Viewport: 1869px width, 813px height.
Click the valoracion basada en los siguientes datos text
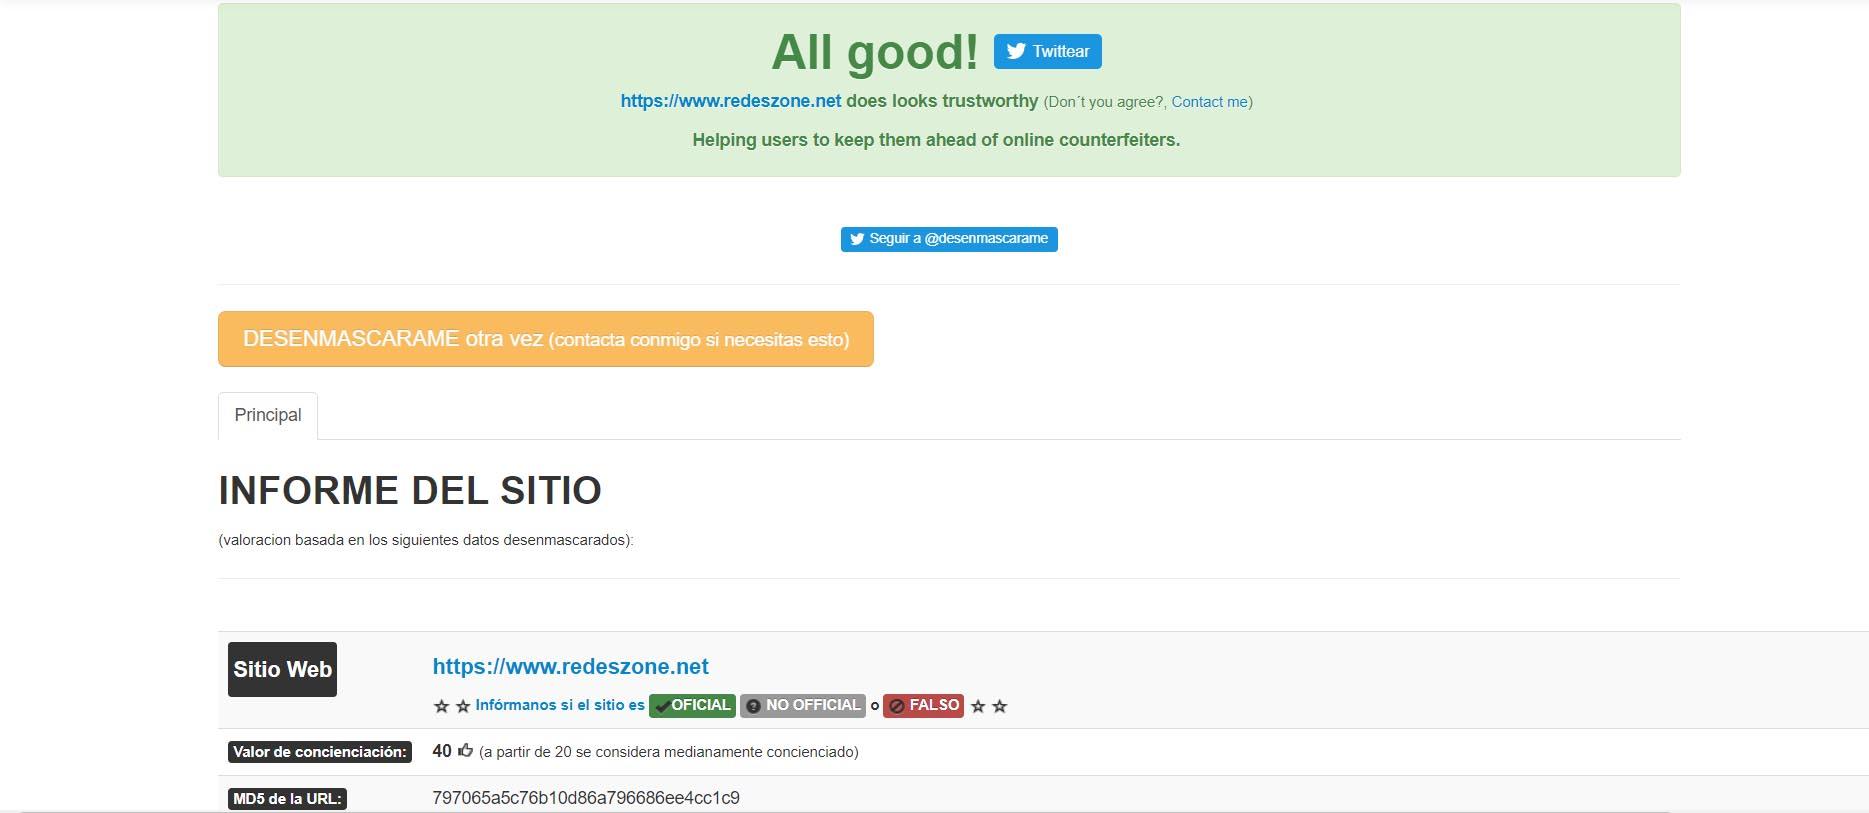[x=426, y=540]
